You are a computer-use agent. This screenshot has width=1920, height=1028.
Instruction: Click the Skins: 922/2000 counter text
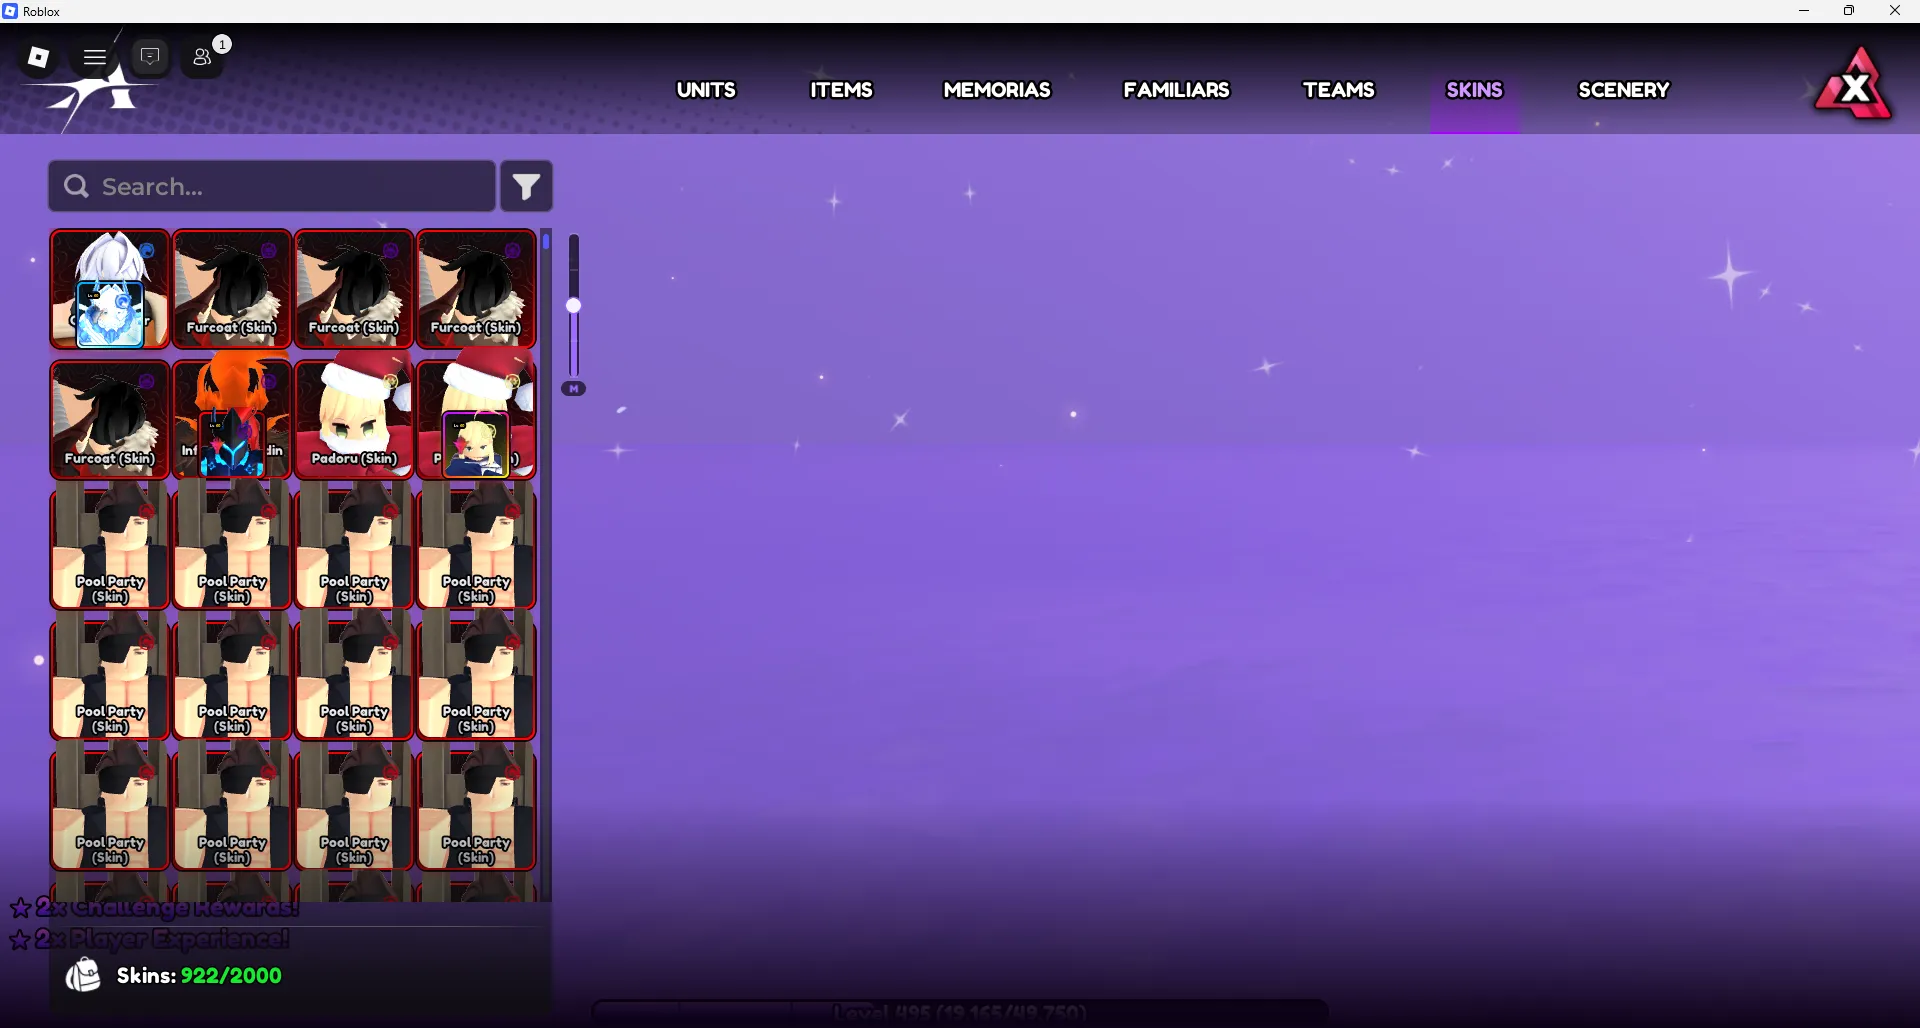tap(199, 976)
